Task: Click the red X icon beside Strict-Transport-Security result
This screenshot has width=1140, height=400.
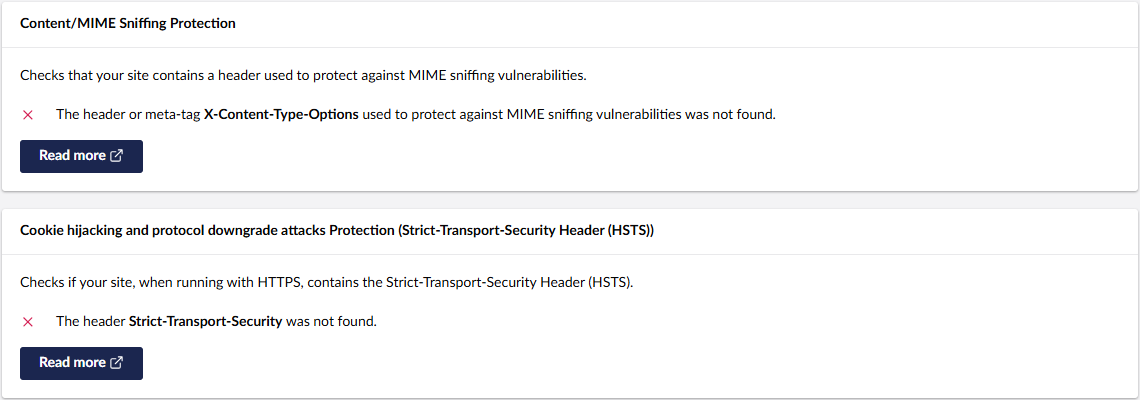Action: coord(28,321)
